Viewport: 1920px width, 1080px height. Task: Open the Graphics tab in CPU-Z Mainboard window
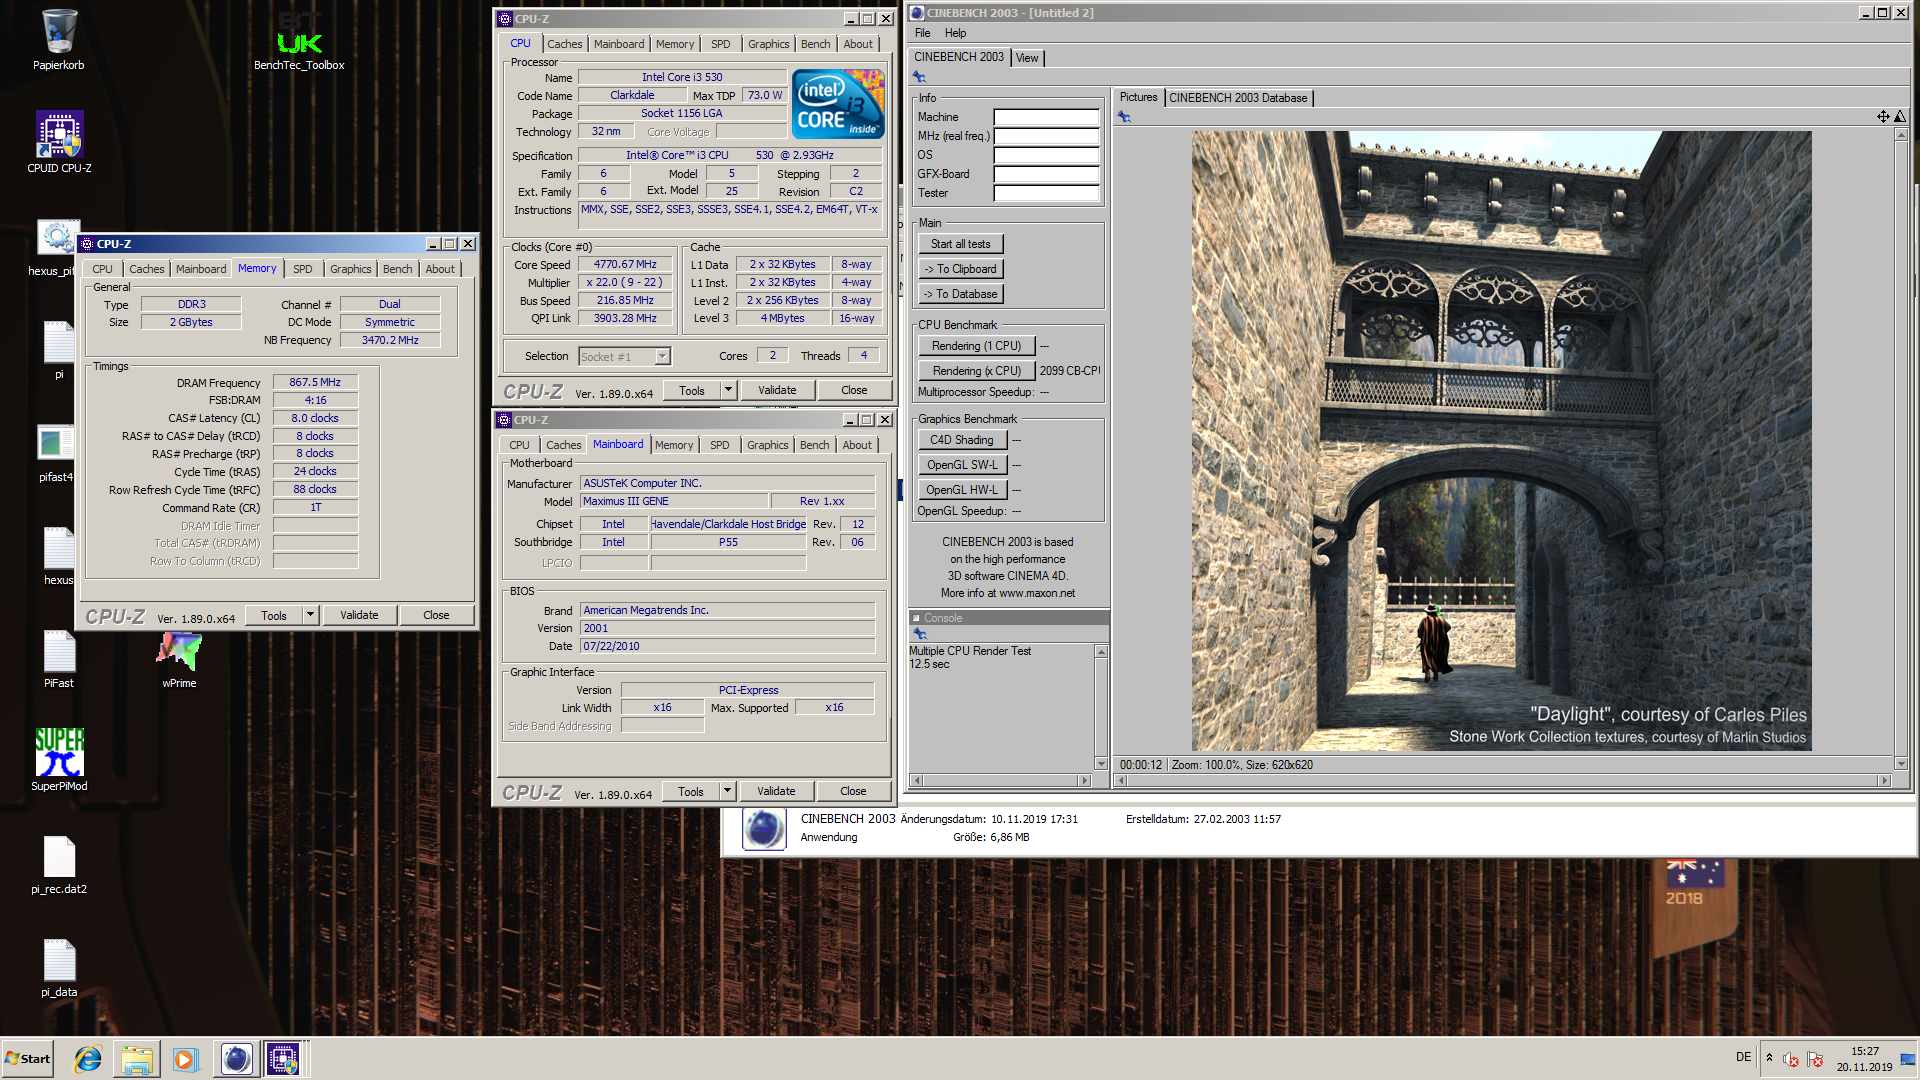tap(767, 445)
